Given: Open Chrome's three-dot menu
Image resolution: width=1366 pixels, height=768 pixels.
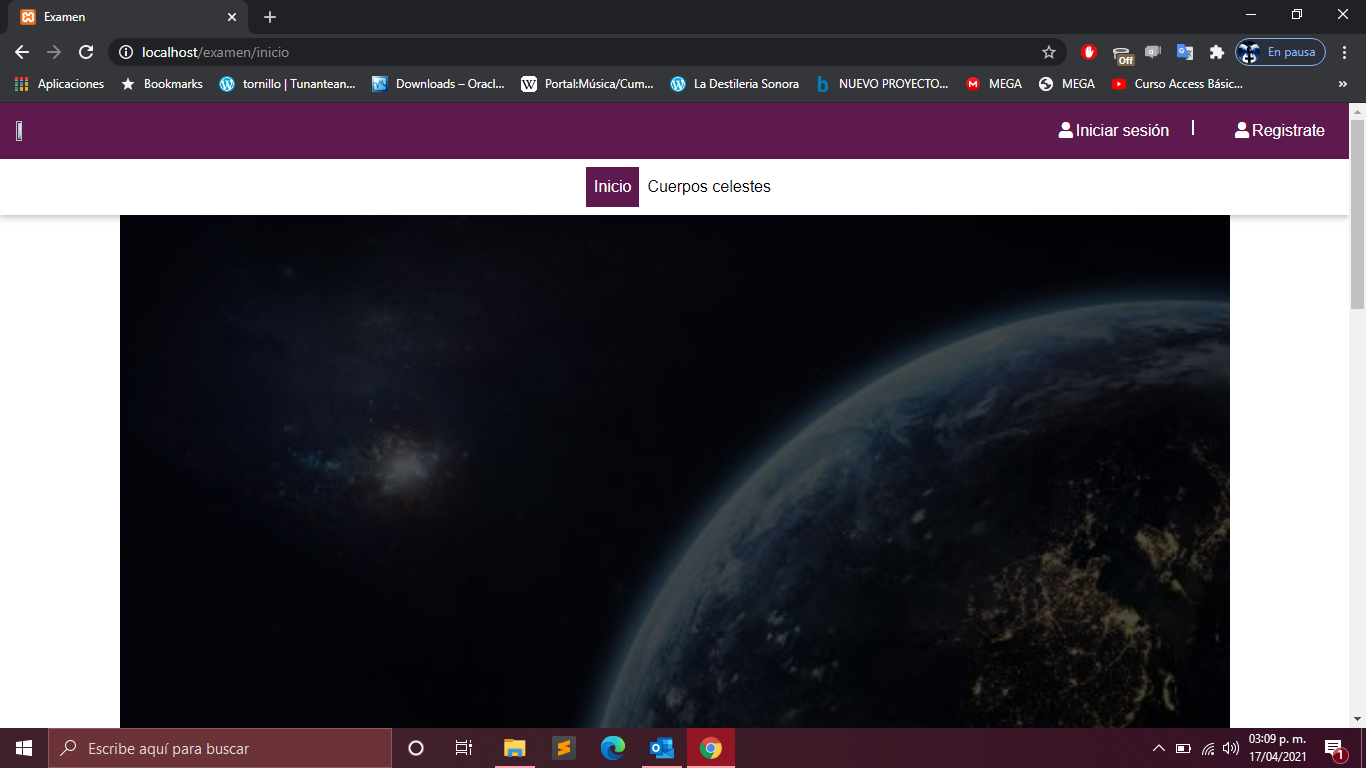Looking at the screenshot, I should pos(1345,52).
